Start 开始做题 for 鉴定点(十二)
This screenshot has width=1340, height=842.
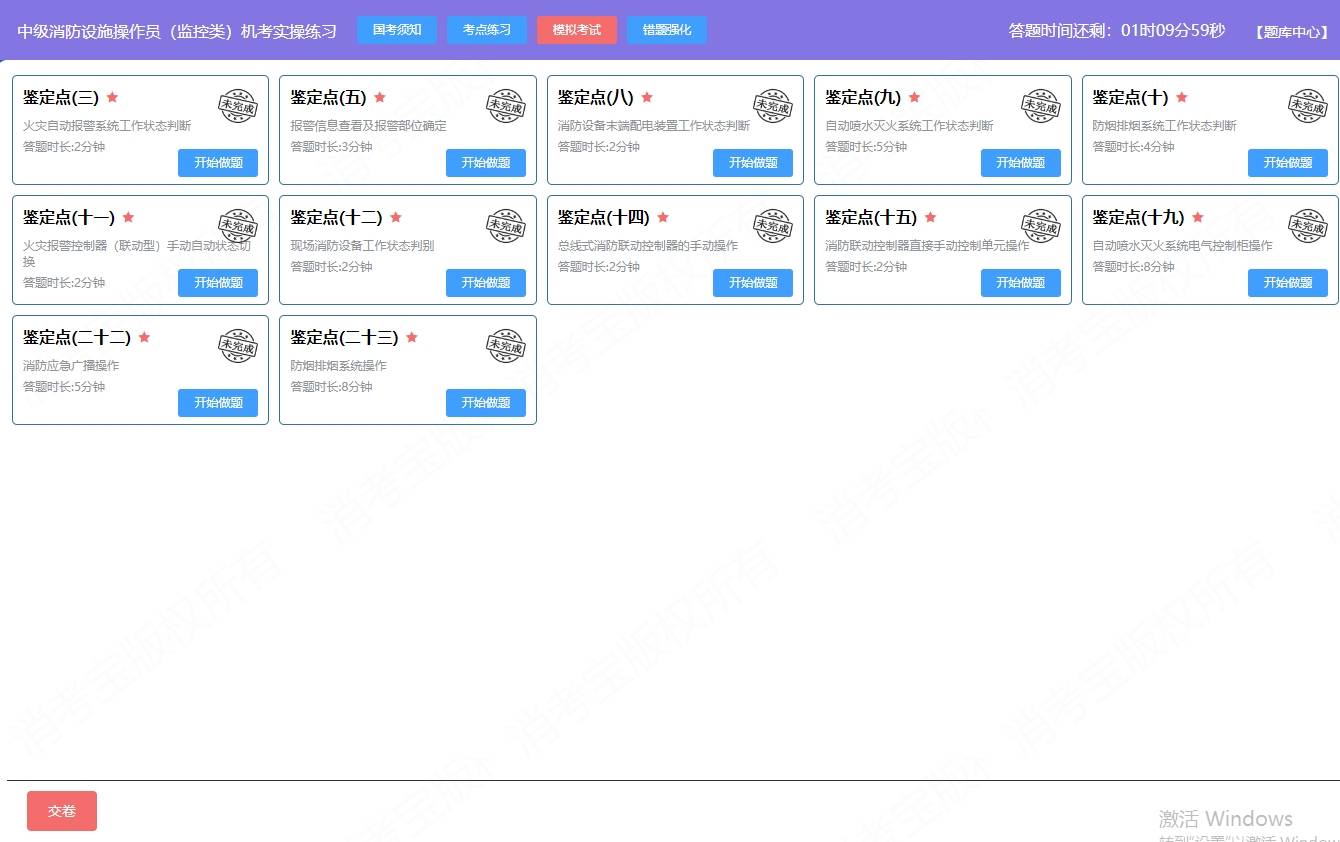pyautogui.click(x=486, y=283)
